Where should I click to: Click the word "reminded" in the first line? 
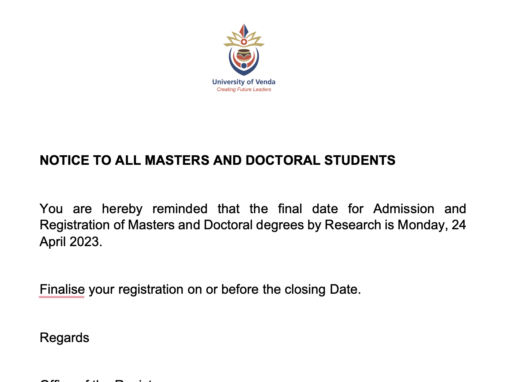tap(180, 209)
